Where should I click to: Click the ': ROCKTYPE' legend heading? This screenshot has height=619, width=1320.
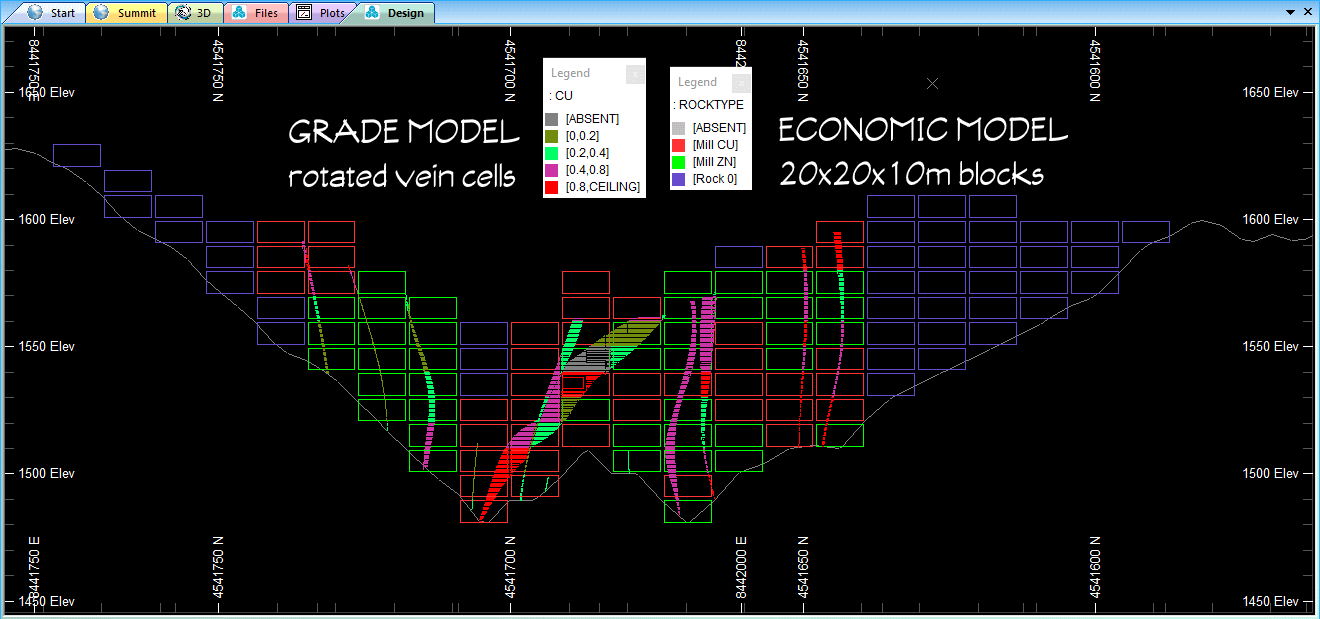coord(708,105)
